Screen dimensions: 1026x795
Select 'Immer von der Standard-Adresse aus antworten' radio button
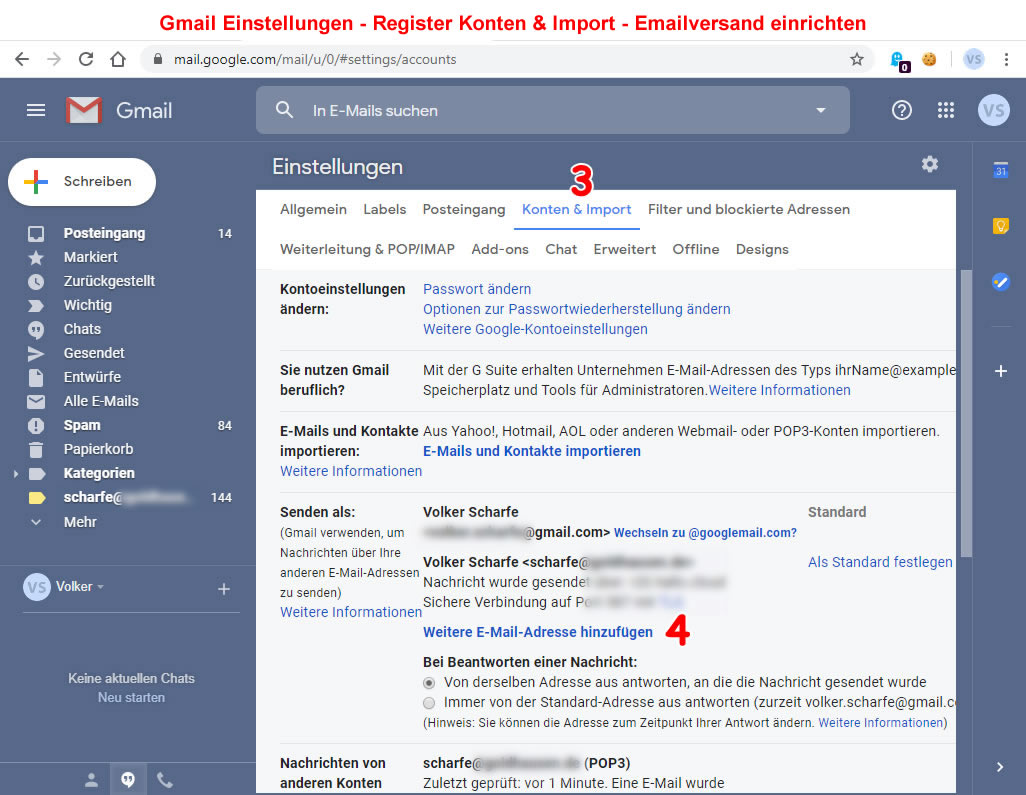(429, 703)
